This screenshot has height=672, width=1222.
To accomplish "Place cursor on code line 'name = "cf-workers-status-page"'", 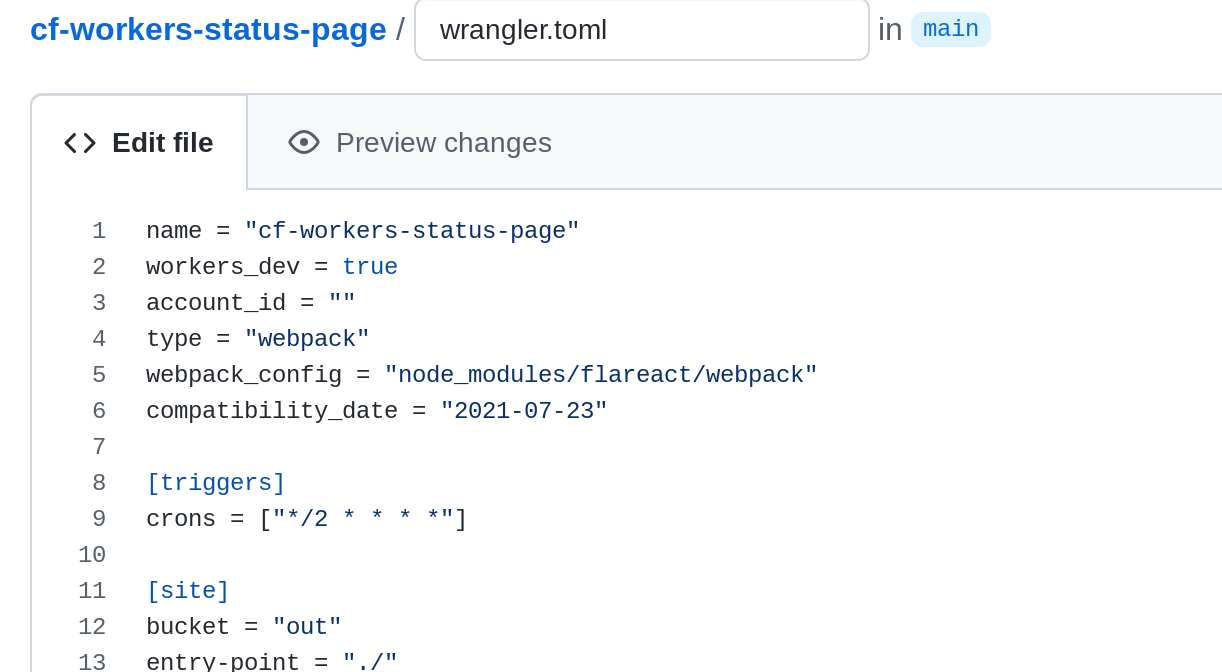I will 363,231.
